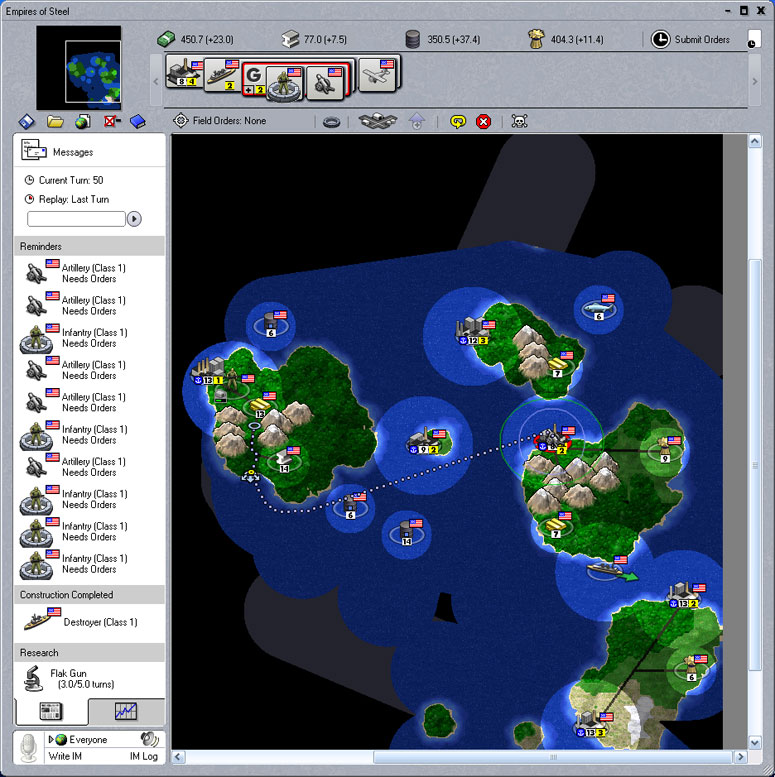This screenshot has width=775, height=777.
Task: Select the city labeled 12 3 on northern island
Action: click(473, 331)
